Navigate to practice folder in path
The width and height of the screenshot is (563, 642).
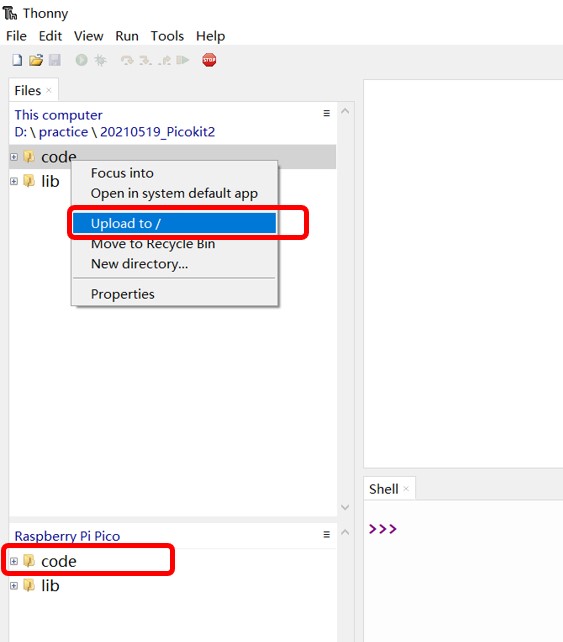click(63, 132)
